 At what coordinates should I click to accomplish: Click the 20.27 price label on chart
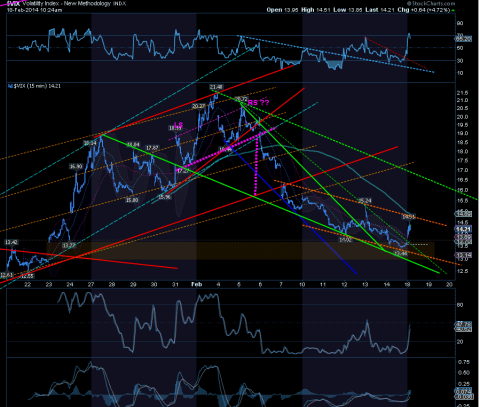tap(199, 106)
